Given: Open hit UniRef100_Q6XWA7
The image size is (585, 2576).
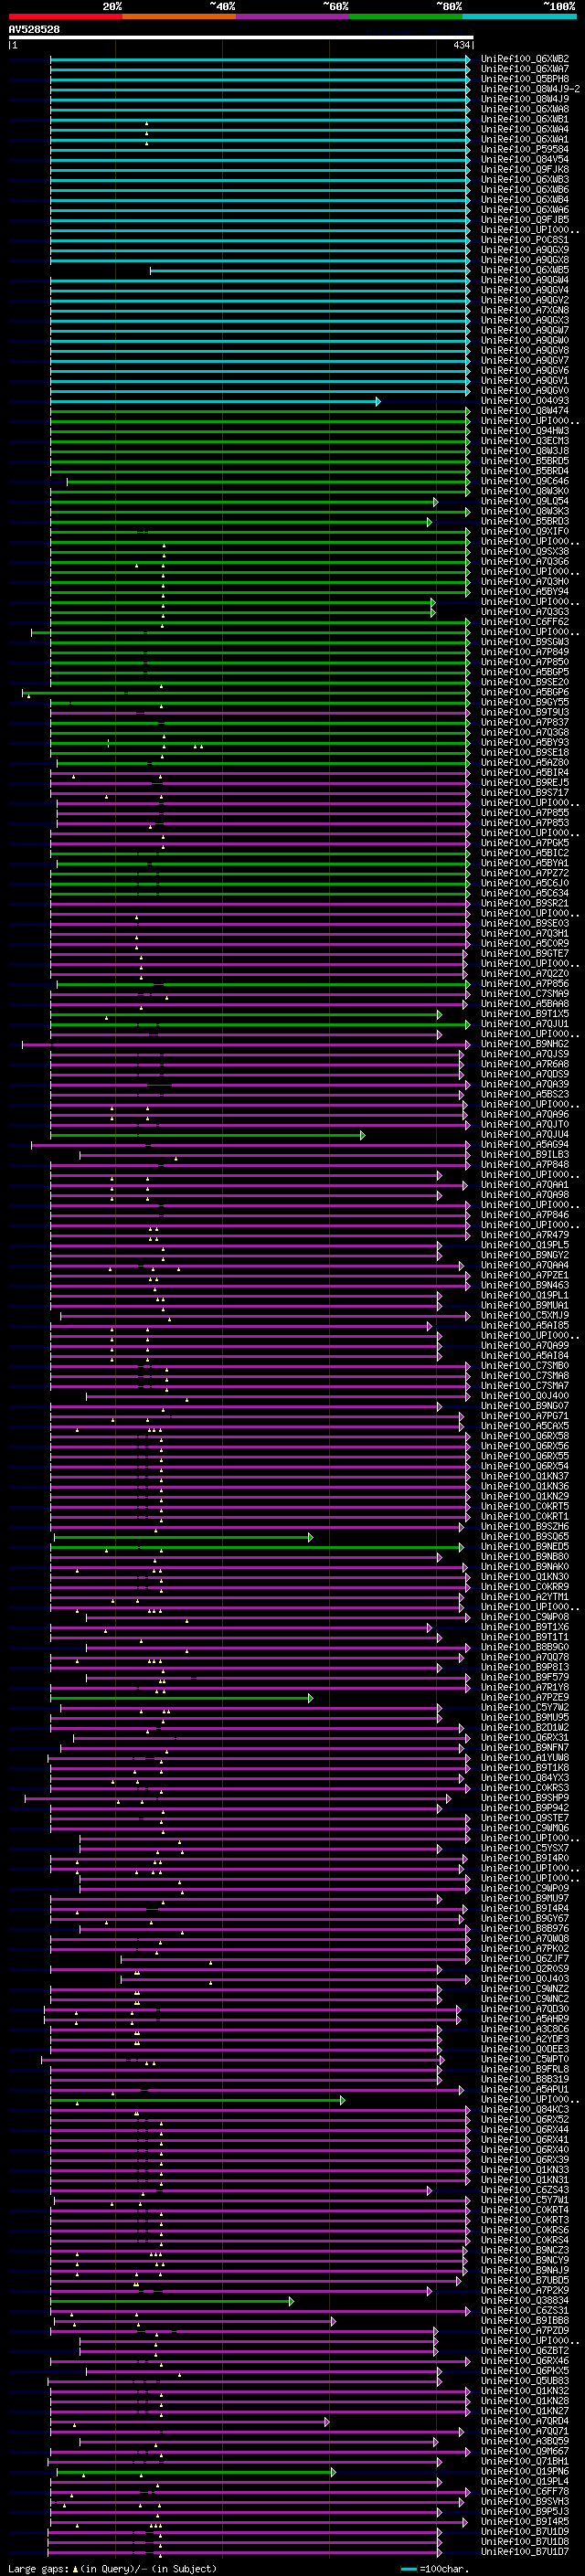Looking at the screenshot, I should point(525,69).
